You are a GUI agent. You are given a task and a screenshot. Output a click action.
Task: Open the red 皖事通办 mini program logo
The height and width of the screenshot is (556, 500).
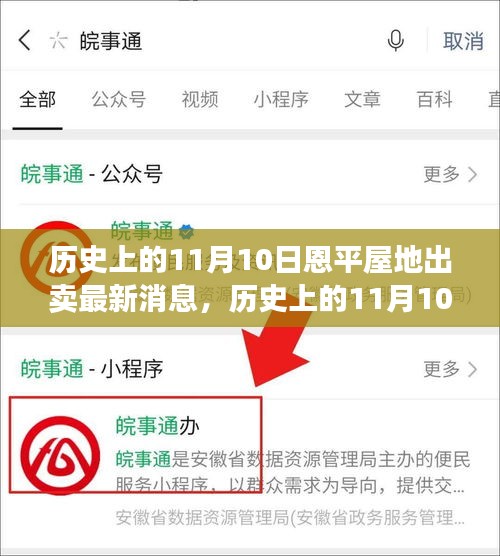coord(60,455)
